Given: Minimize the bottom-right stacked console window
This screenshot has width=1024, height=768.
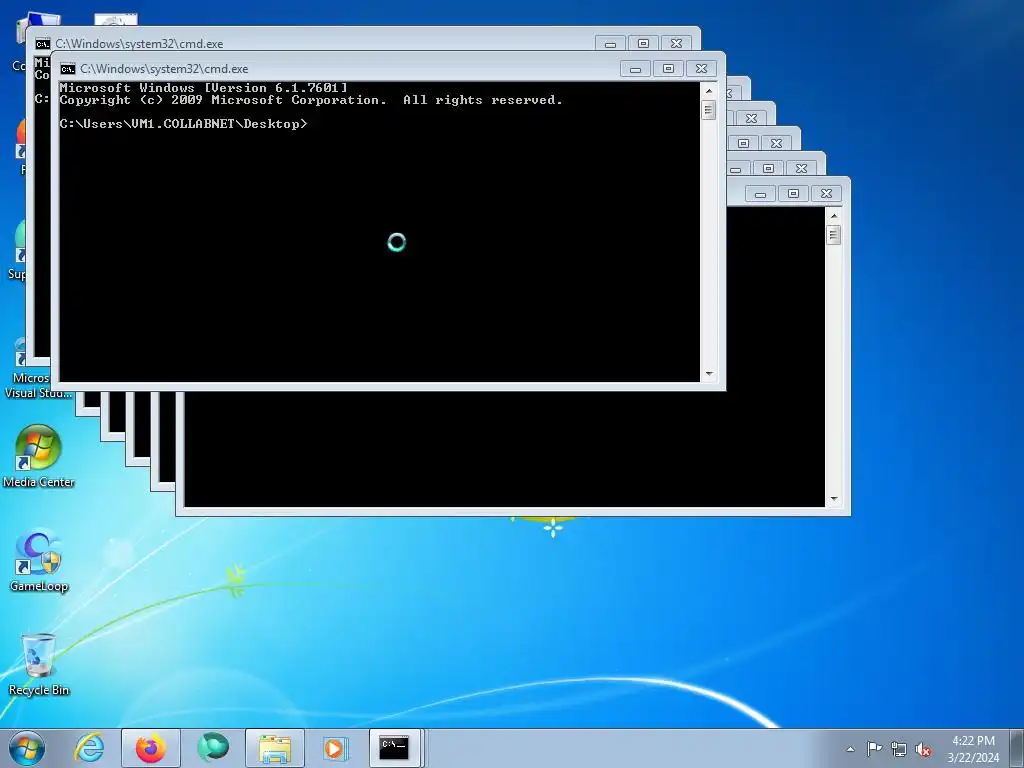Looking at the screenshot, I should [760, 194].
